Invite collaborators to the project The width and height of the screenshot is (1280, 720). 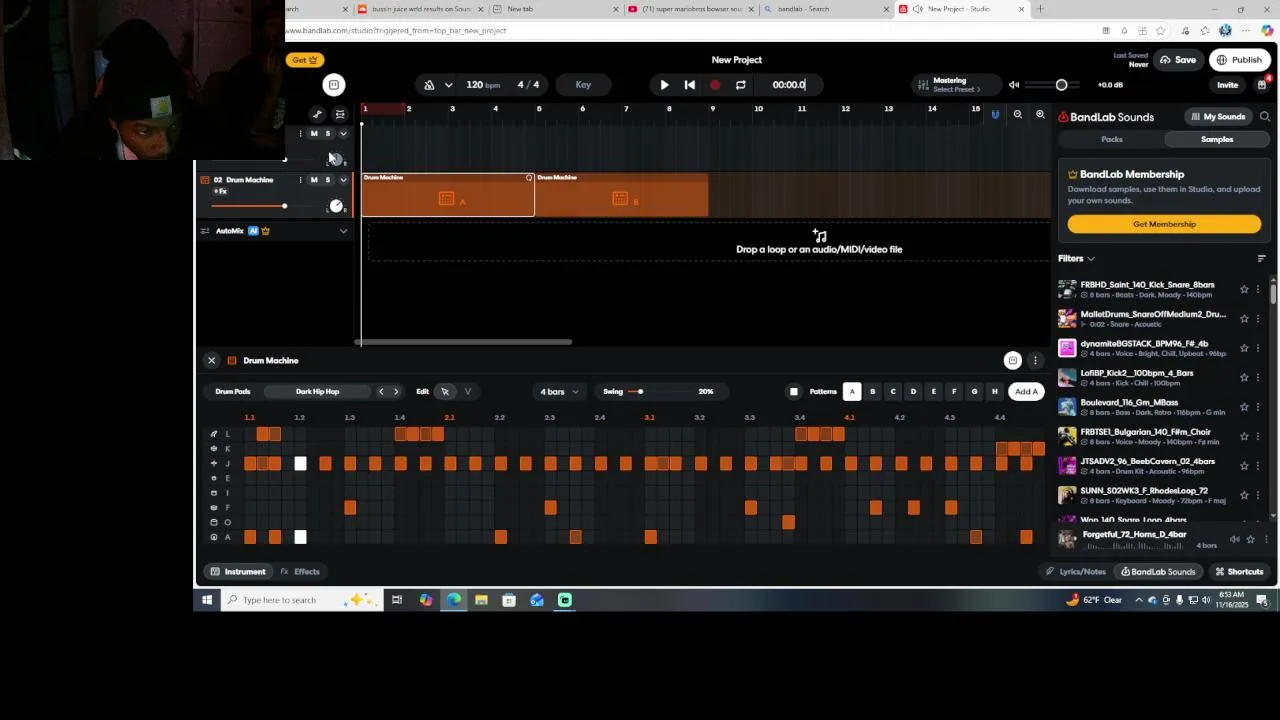coord(1227,85)
